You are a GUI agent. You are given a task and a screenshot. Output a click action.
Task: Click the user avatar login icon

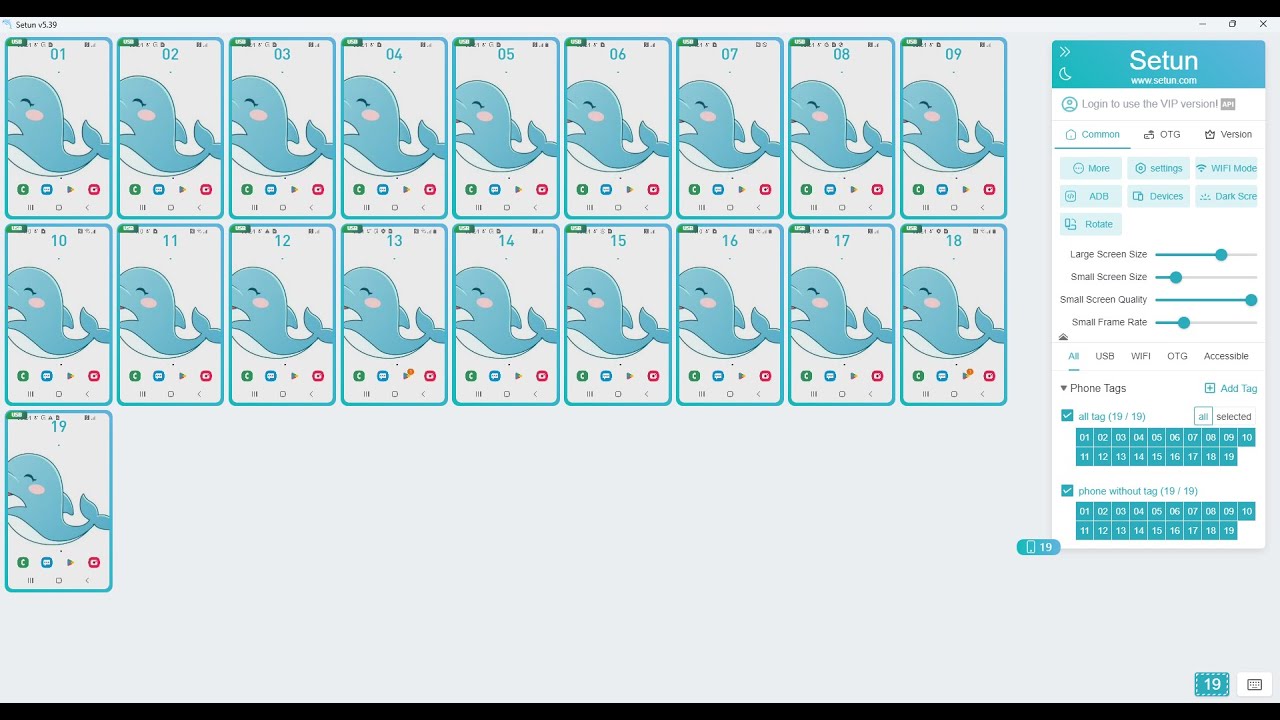coord(1069,104)
